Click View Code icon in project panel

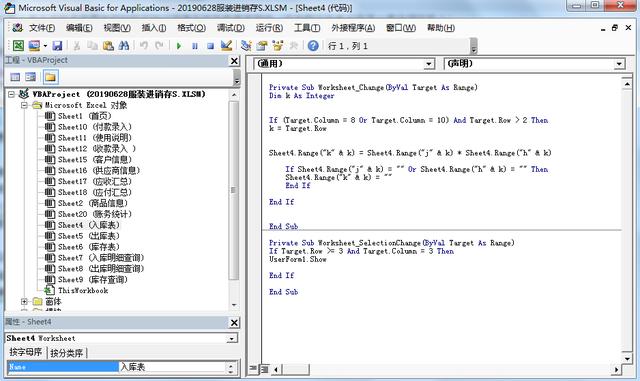(15, 77)
